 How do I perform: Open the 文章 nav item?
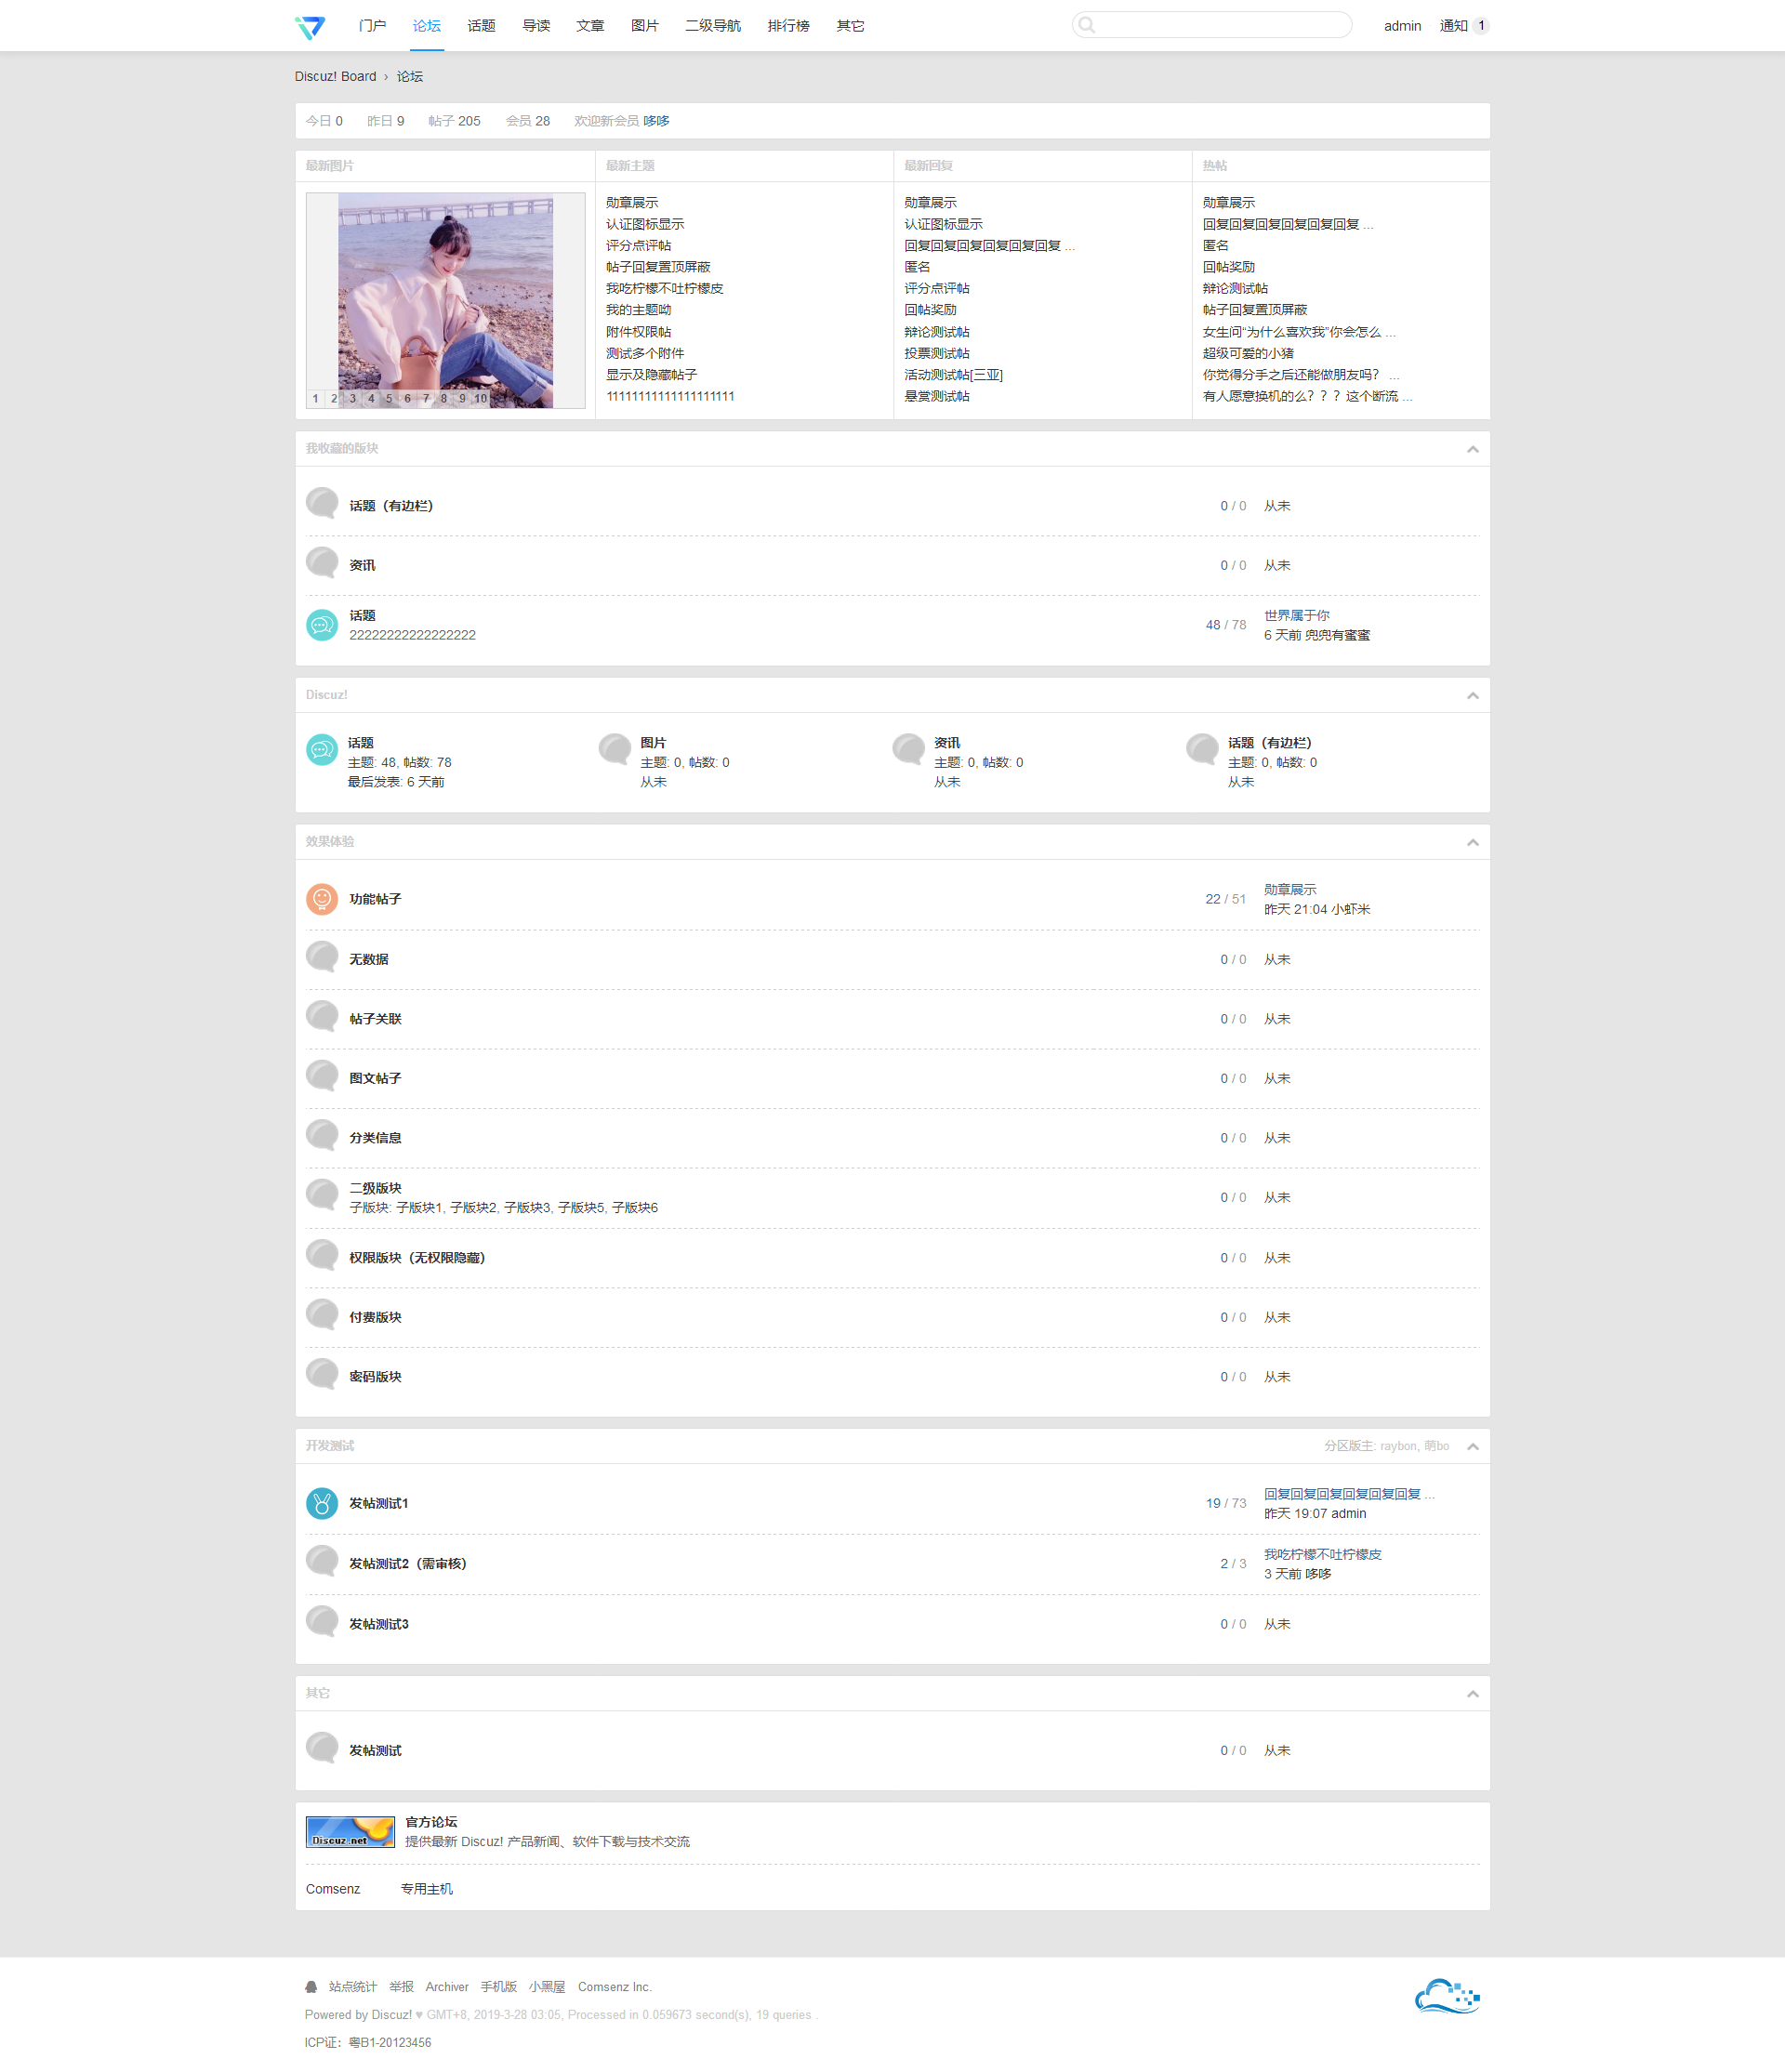[x=590, y=26]
